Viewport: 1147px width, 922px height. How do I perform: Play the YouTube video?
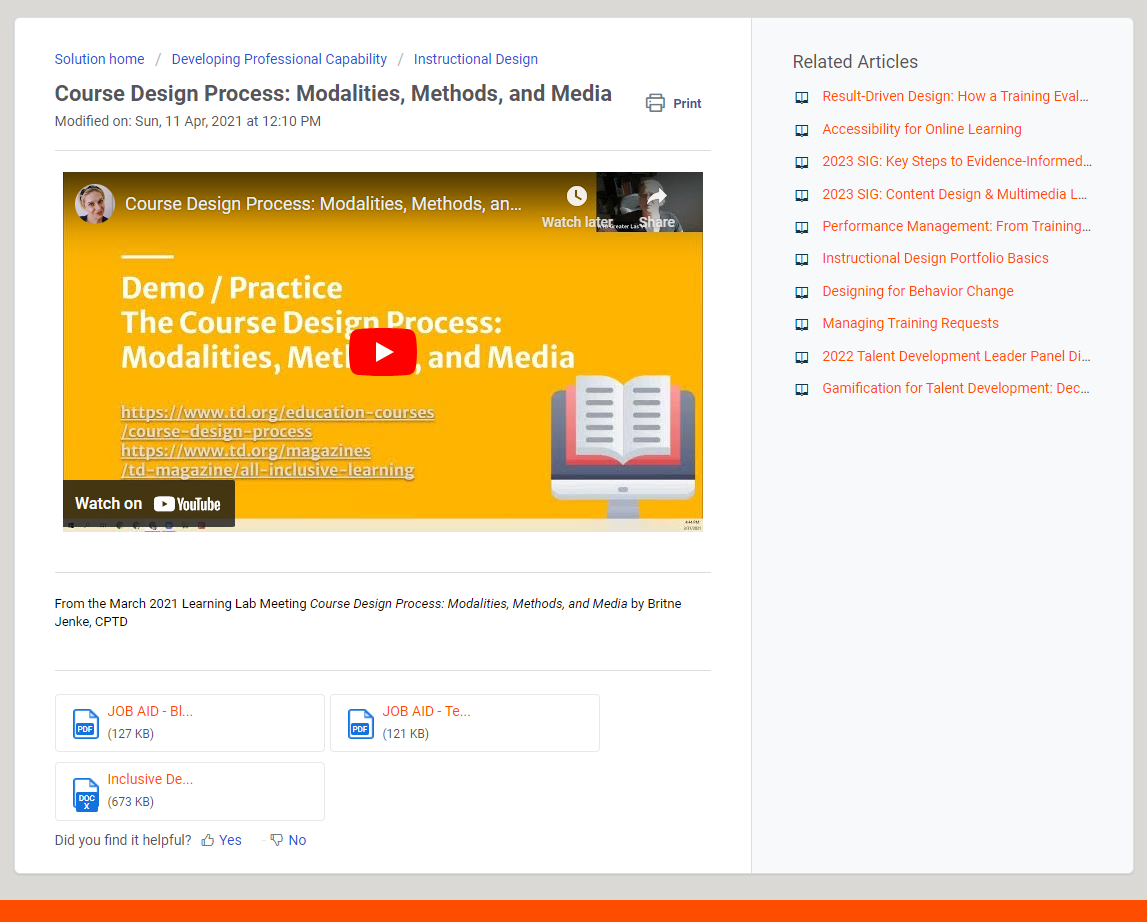tap(382, 352)
